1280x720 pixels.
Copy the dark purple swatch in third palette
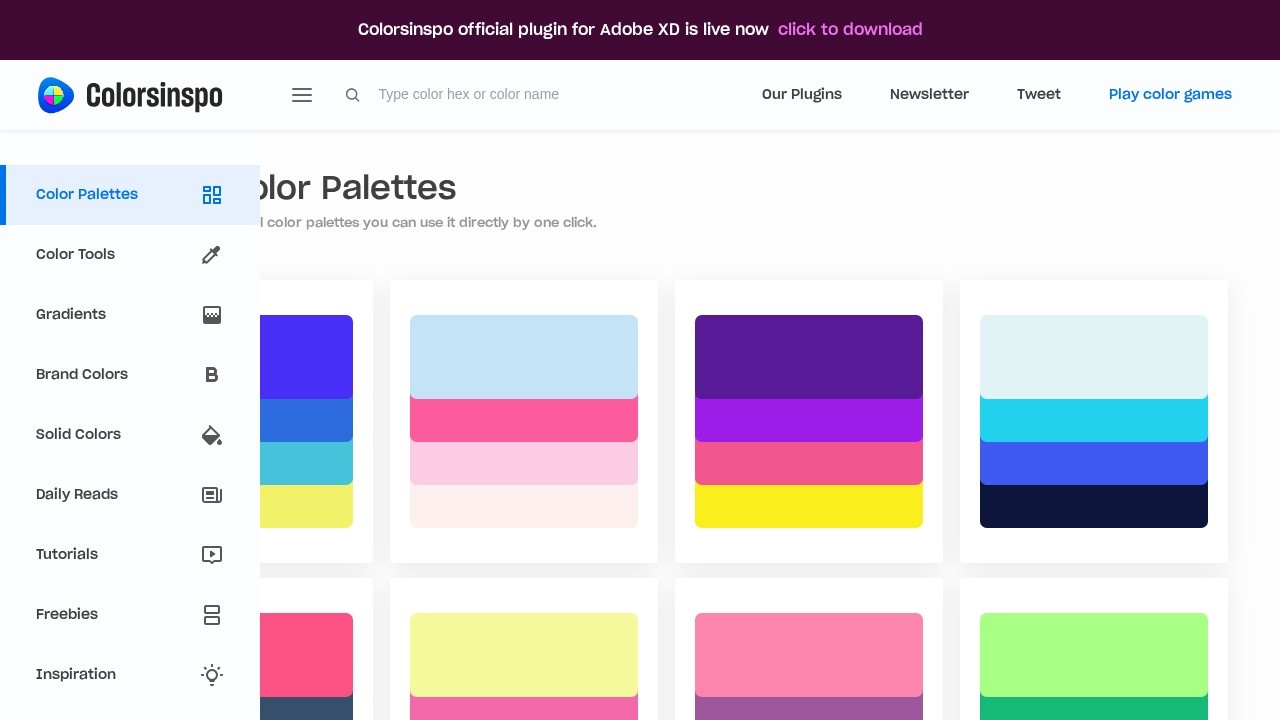click(x=809, y=356)
